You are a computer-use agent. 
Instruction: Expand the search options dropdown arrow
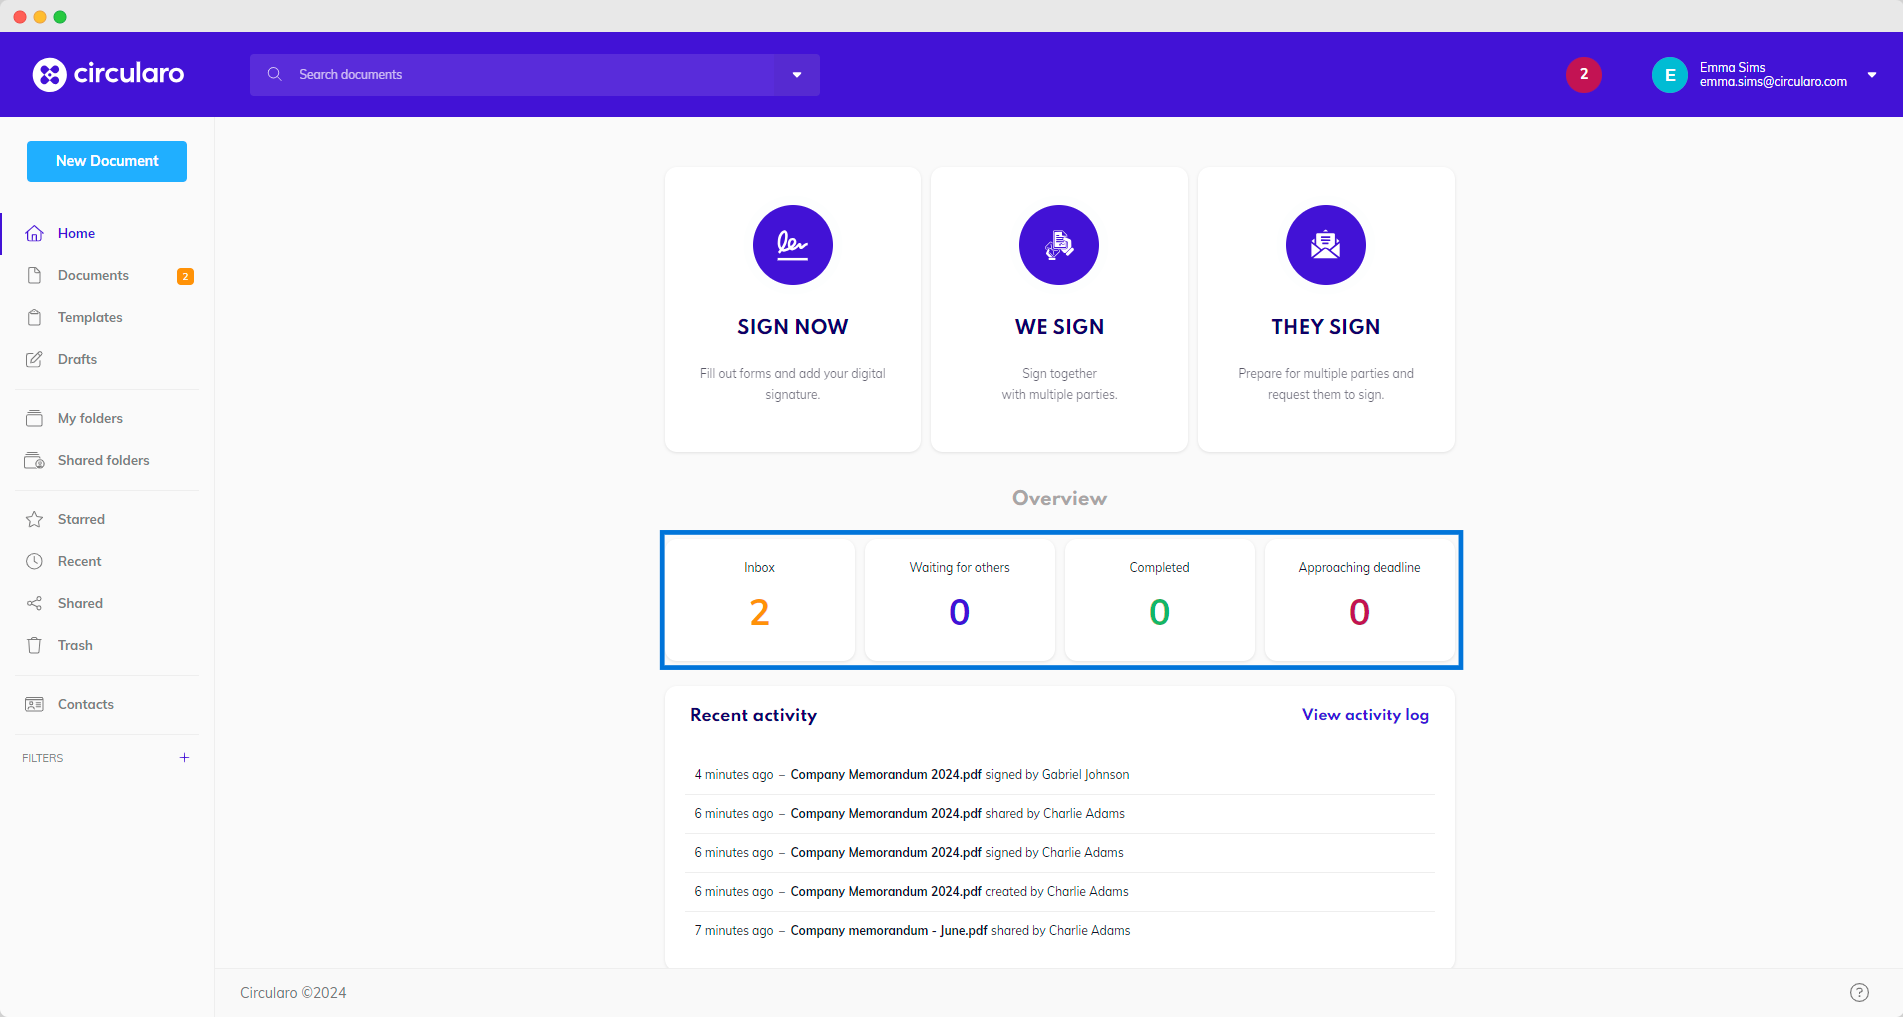click(797, 75)
